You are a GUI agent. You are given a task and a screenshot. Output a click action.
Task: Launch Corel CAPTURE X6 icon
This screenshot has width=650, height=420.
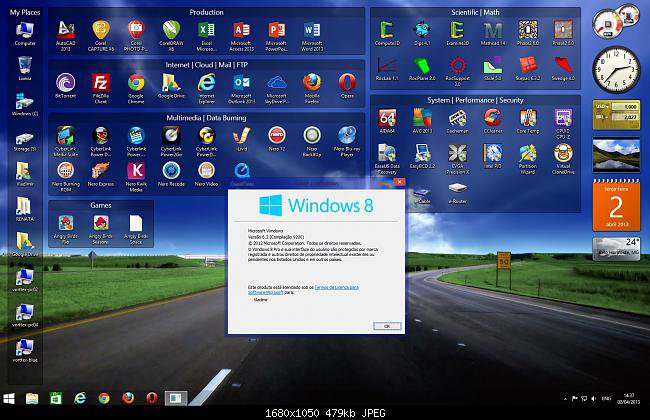pos(101,36)
